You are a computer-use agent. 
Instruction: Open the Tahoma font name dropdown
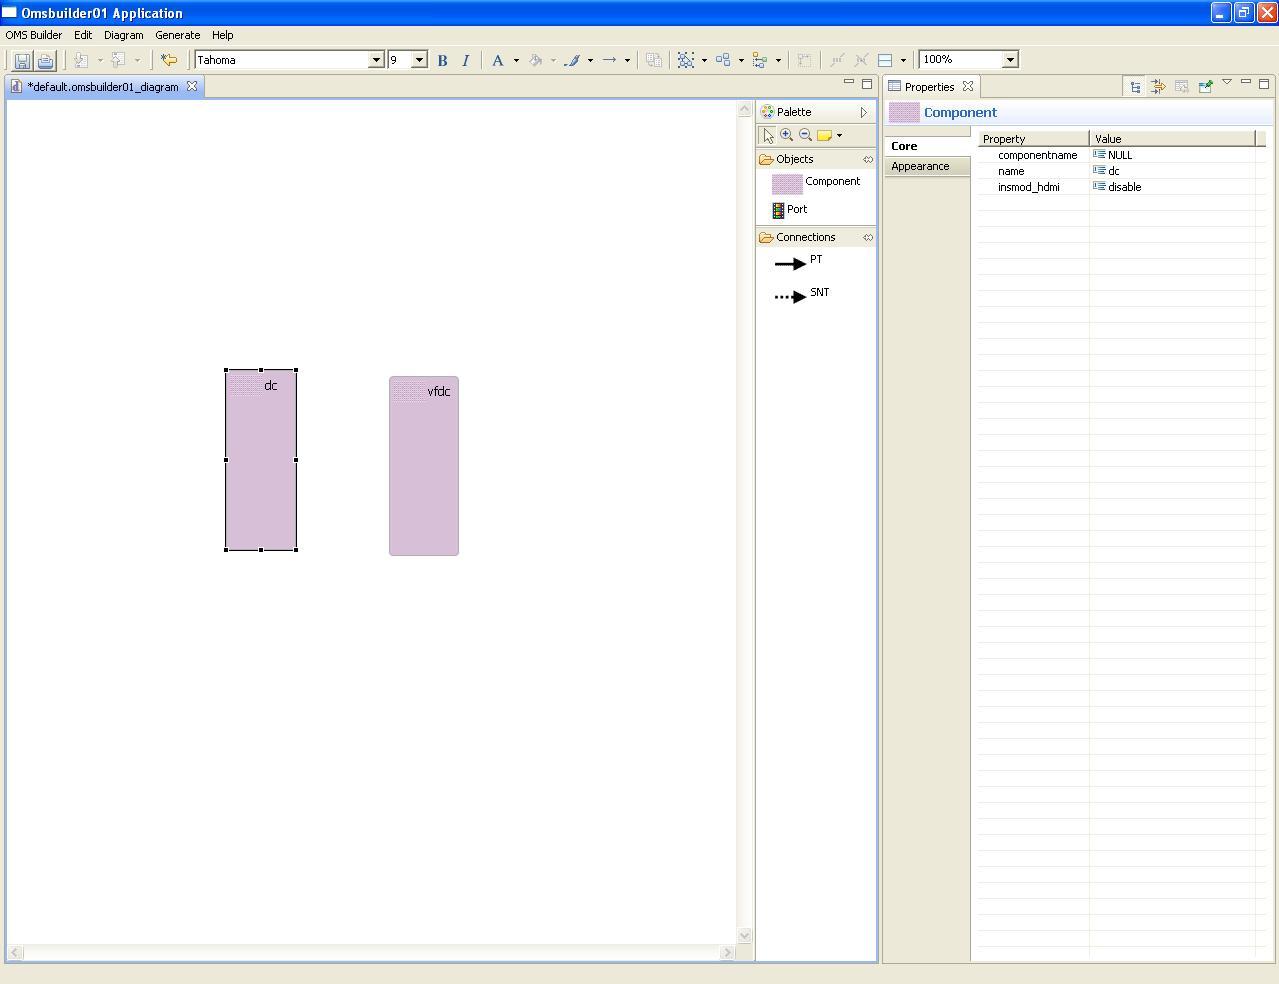(376, 60)
